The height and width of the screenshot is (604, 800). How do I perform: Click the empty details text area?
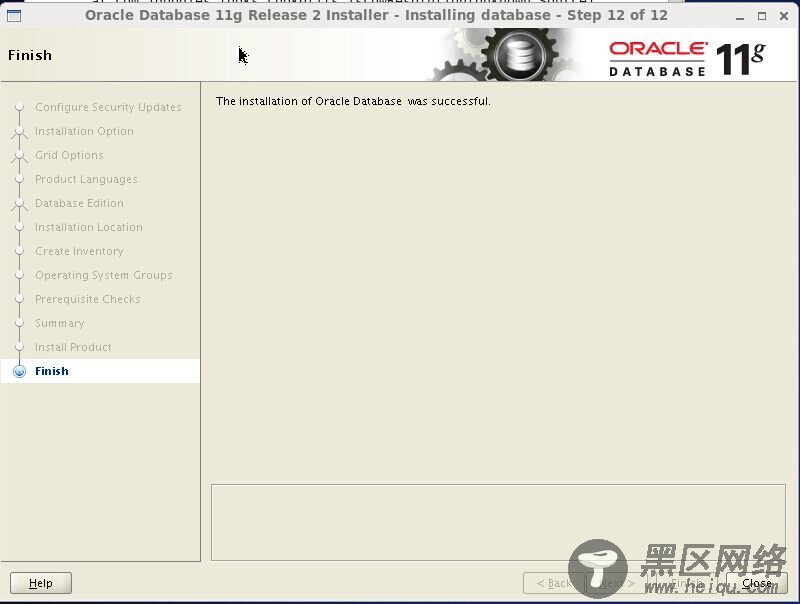click(x=498, y=522)
